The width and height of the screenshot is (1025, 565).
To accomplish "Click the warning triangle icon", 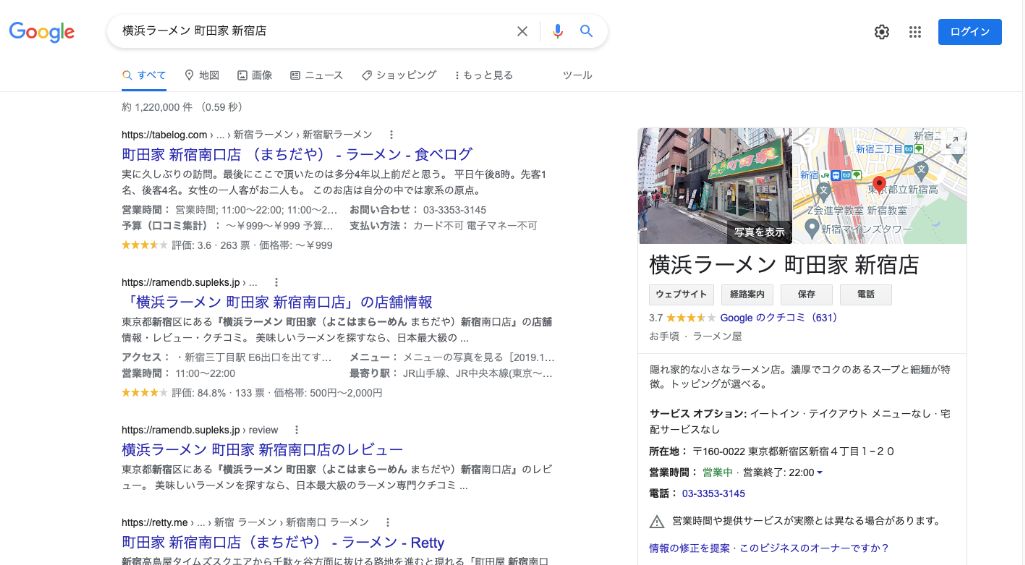I will click(x=656, y=521).
